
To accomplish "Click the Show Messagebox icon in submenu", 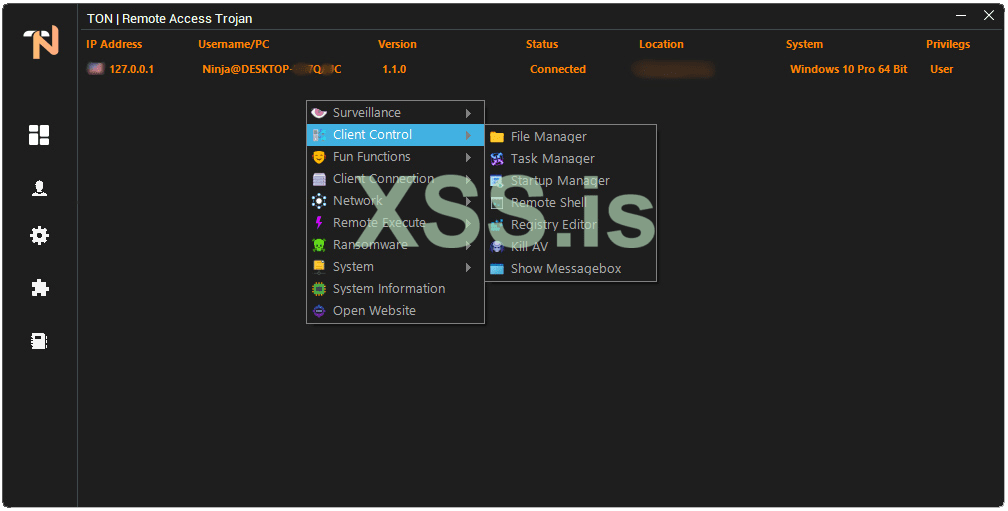I will pos(497,269).
